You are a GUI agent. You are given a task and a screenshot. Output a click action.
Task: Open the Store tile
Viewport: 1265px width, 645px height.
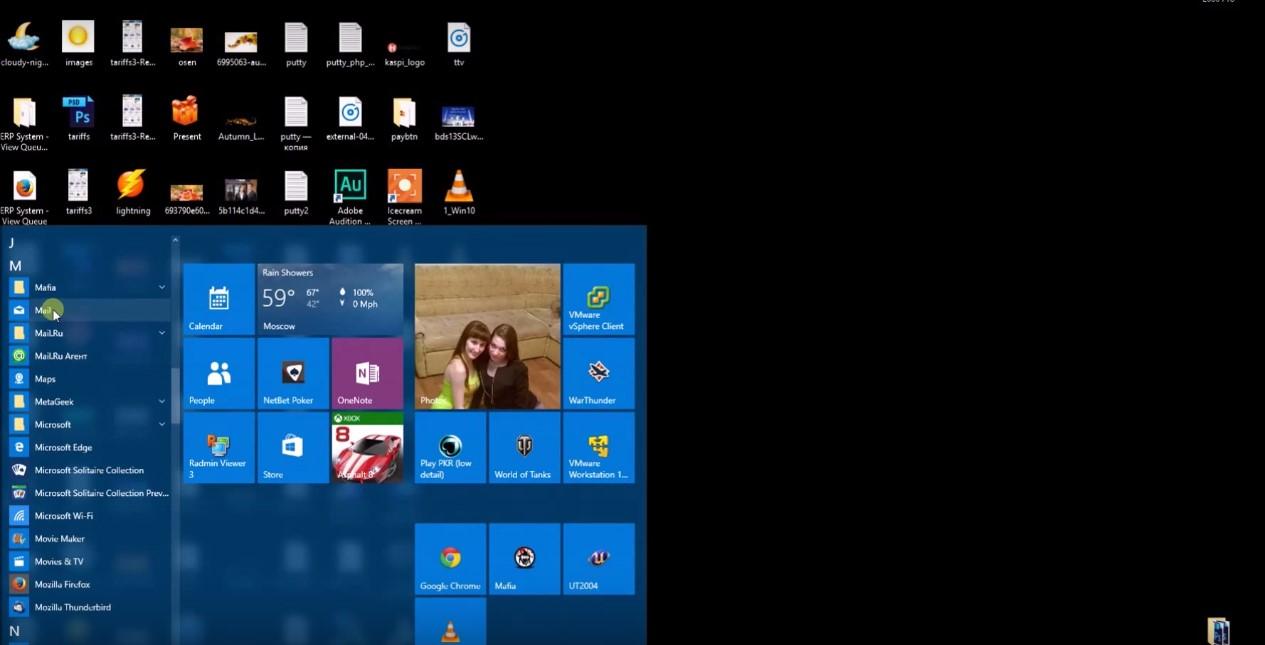point(292,447)
